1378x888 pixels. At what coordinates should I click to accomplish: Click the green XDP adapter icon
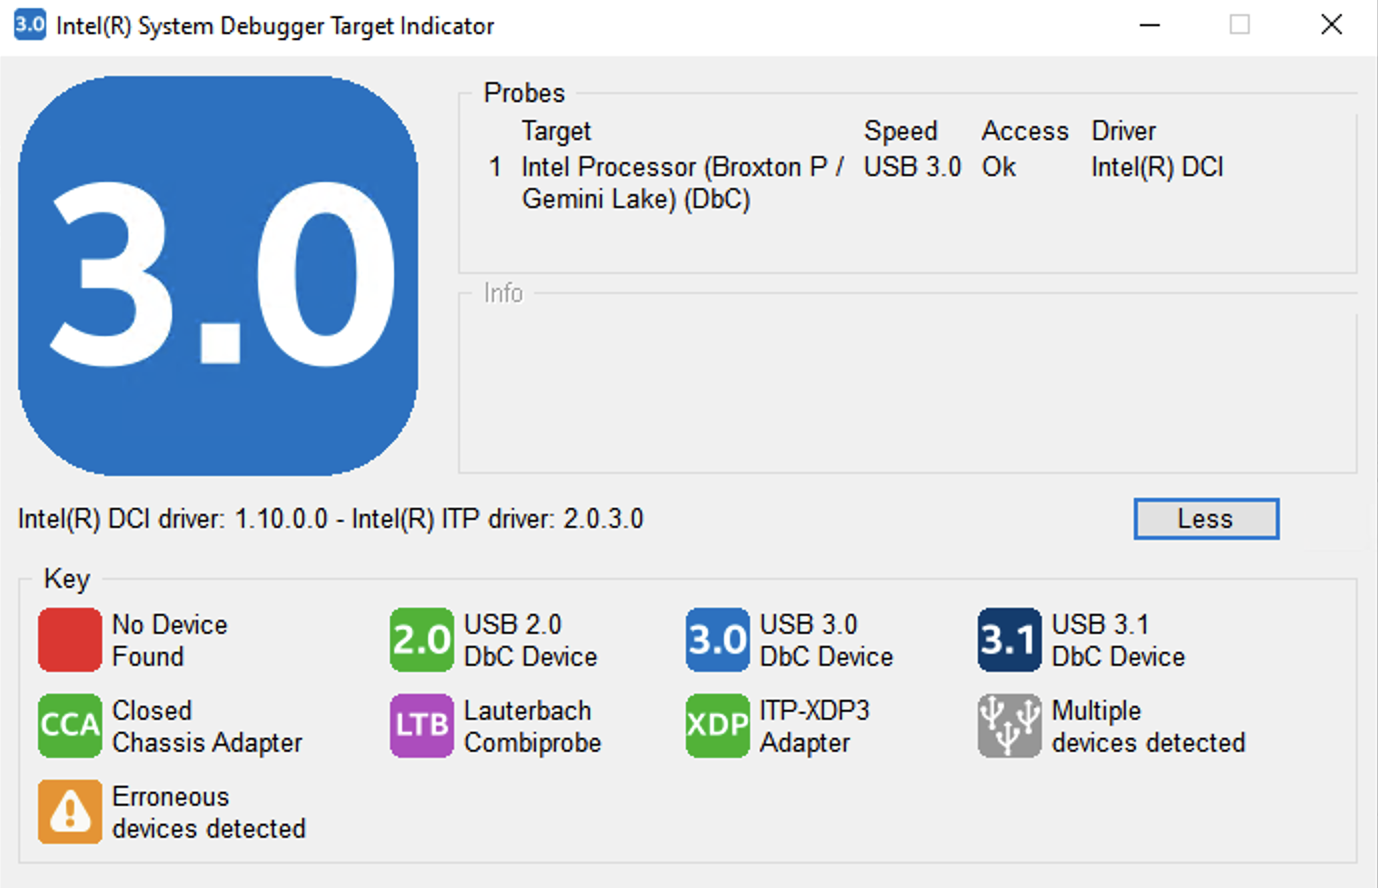click(718, 726)
